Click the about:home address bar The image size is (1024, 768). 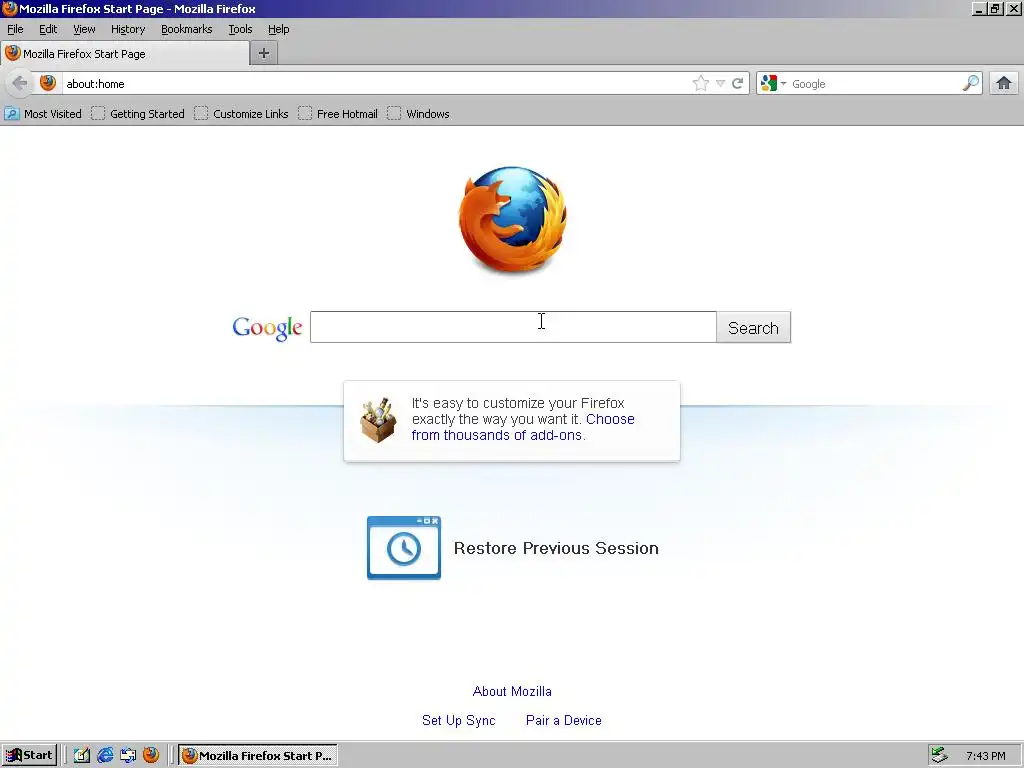click(376, 84)
